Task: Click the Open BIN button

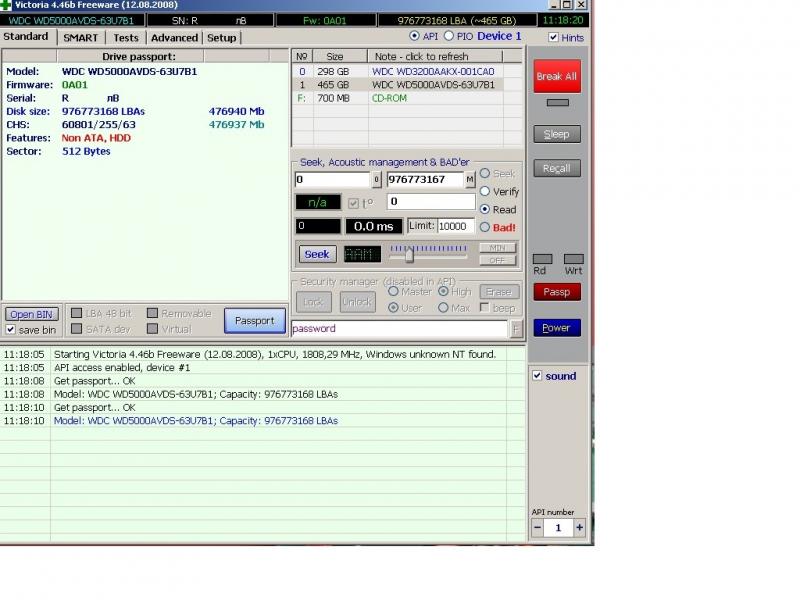Action: [32, 314]
